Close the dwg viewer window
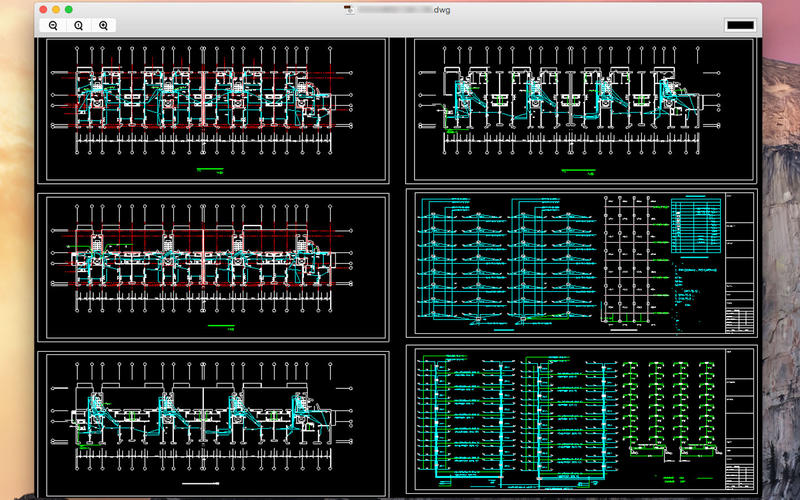Image resolution: width=800 pixels, height=500 pixels. [x=43, y=9]
